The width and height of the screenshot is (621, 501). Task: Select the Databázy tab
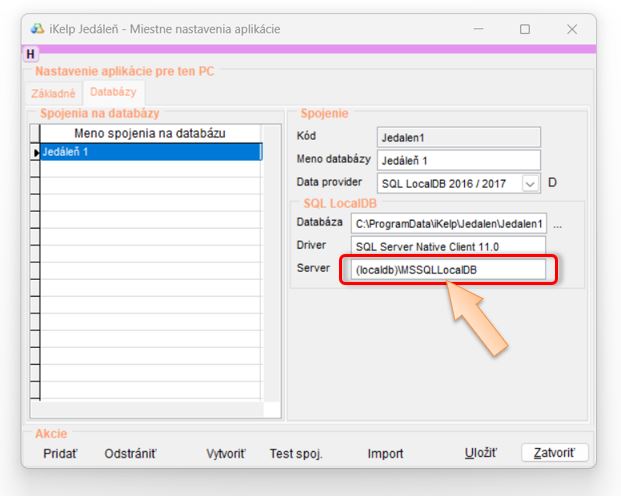point(112,92)
